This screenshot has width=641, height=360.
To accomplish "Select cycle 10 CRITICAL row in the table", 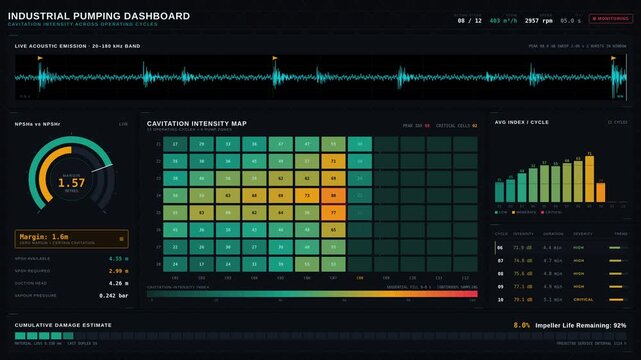I will [562, 300].
